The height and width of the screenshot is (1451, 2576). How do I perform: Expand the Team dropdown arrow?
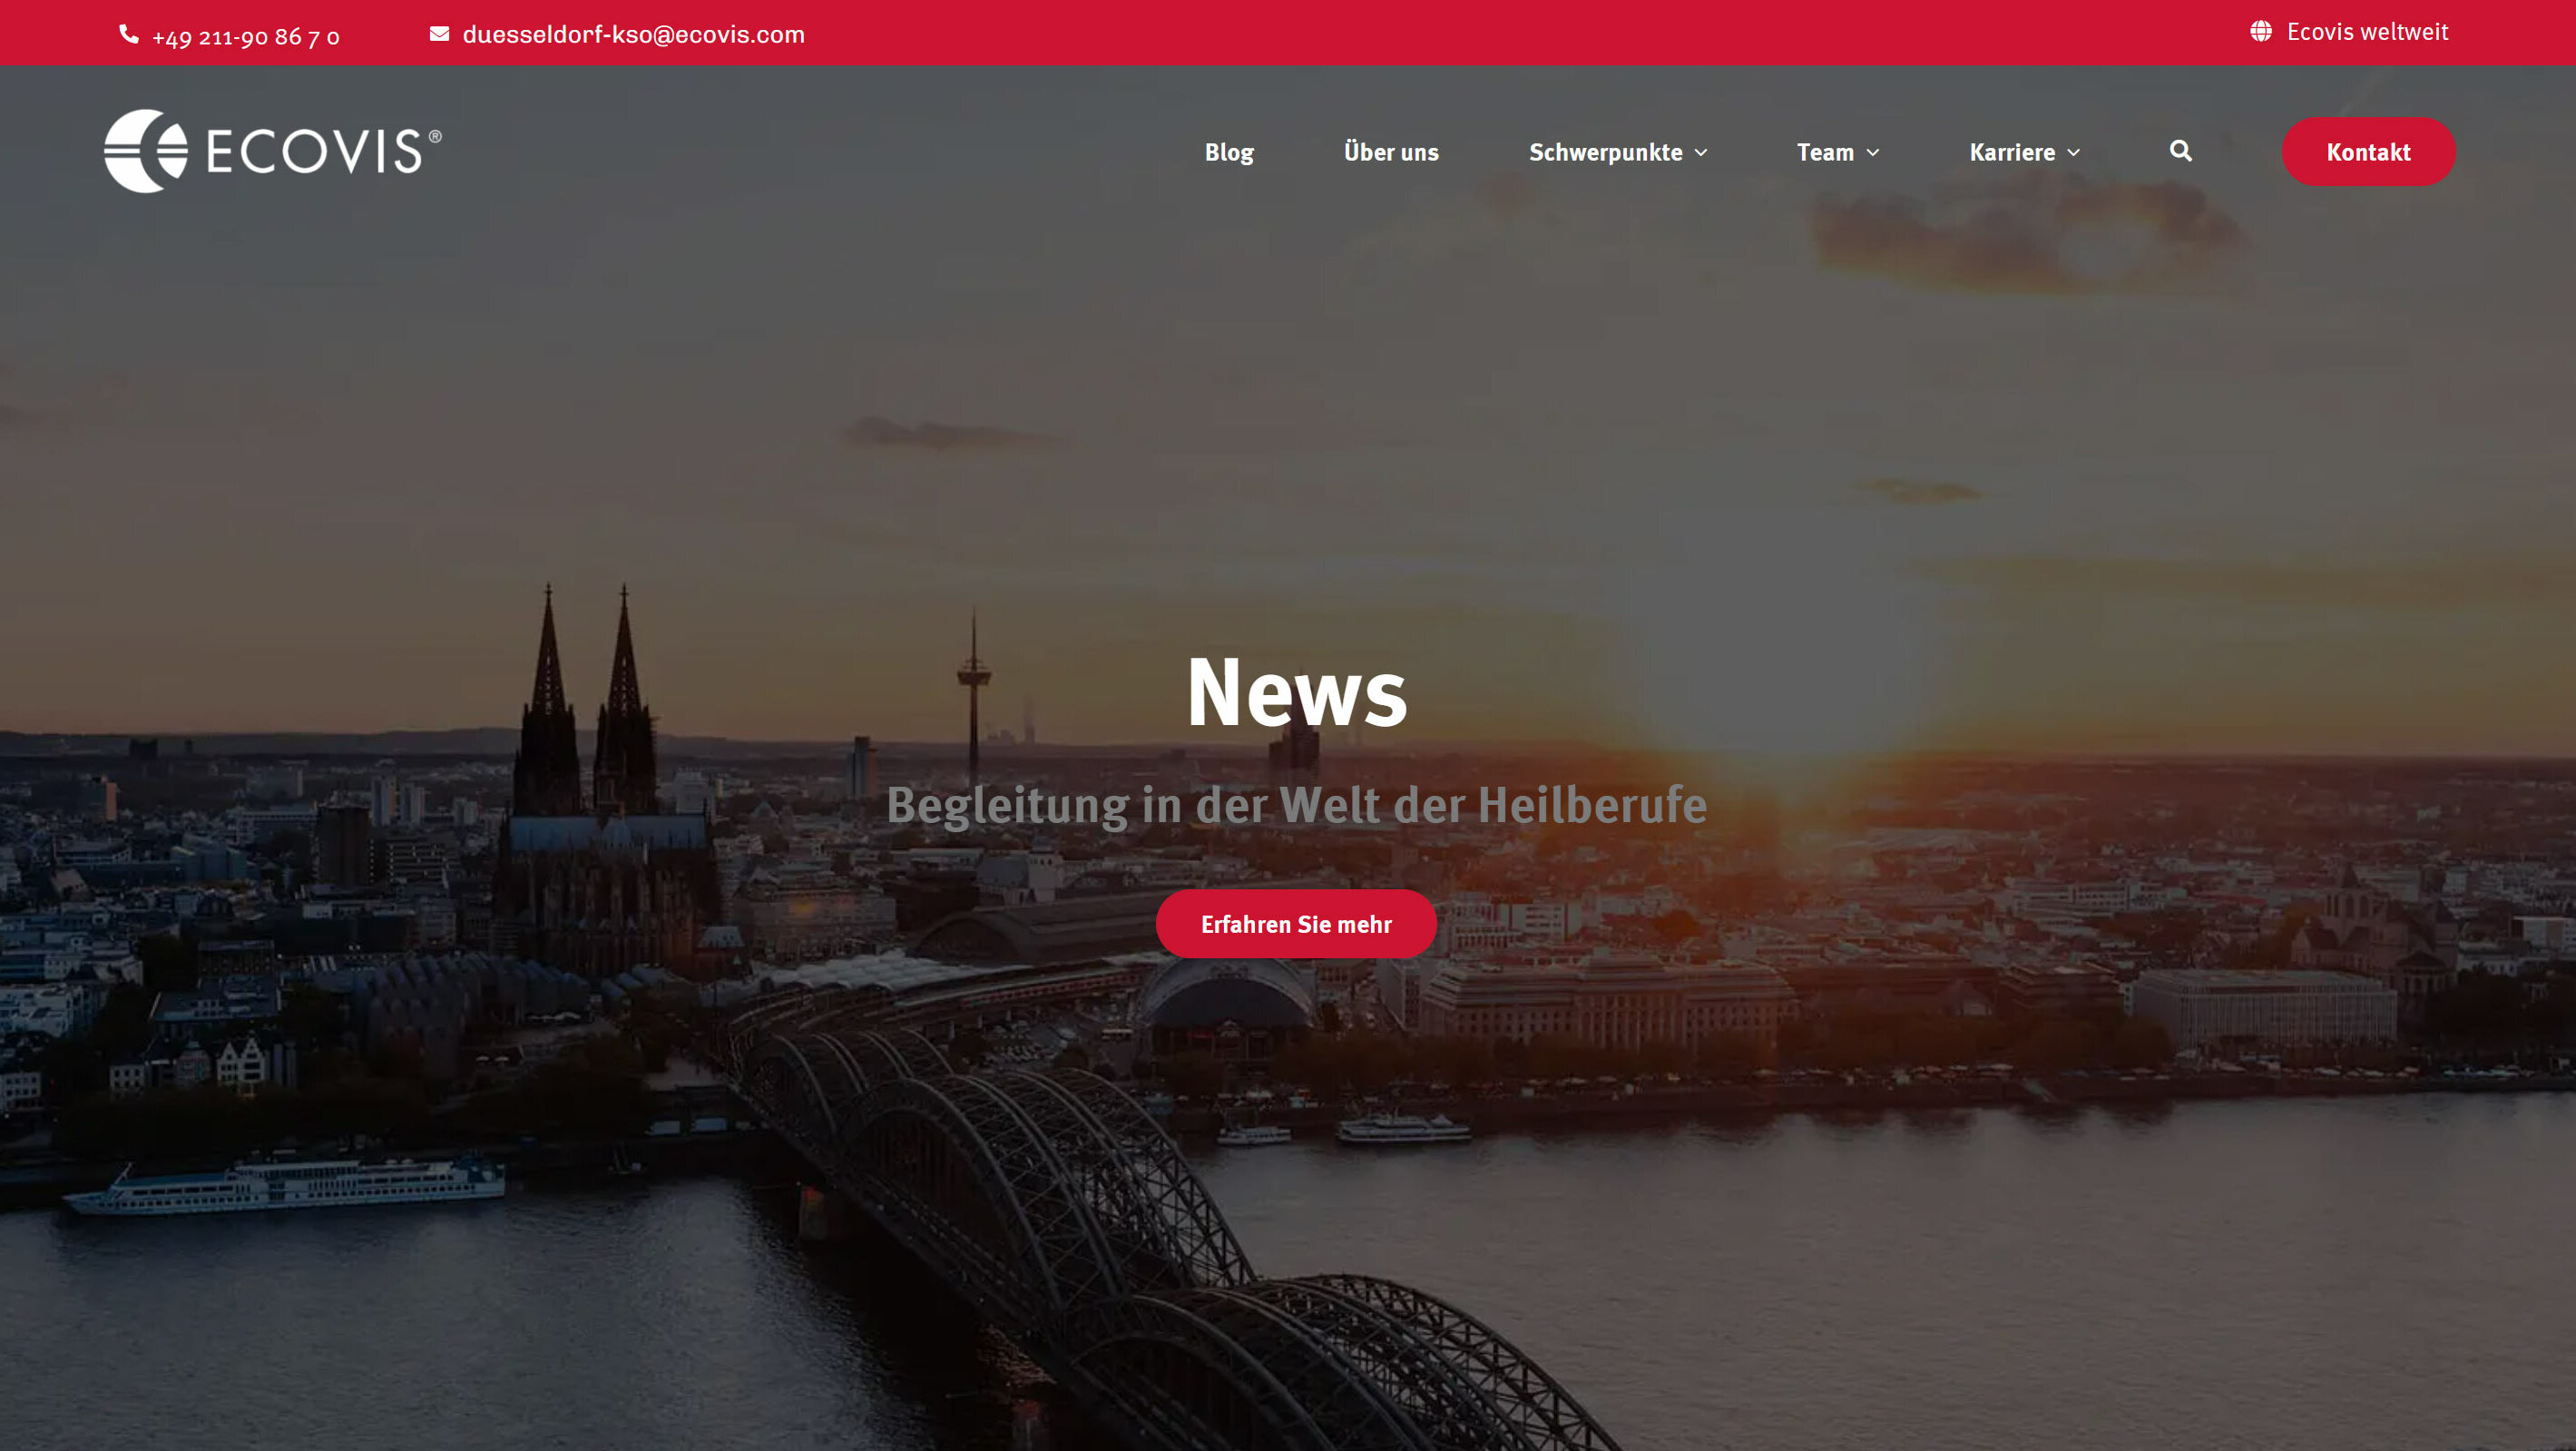click(x=1873, y=153)
